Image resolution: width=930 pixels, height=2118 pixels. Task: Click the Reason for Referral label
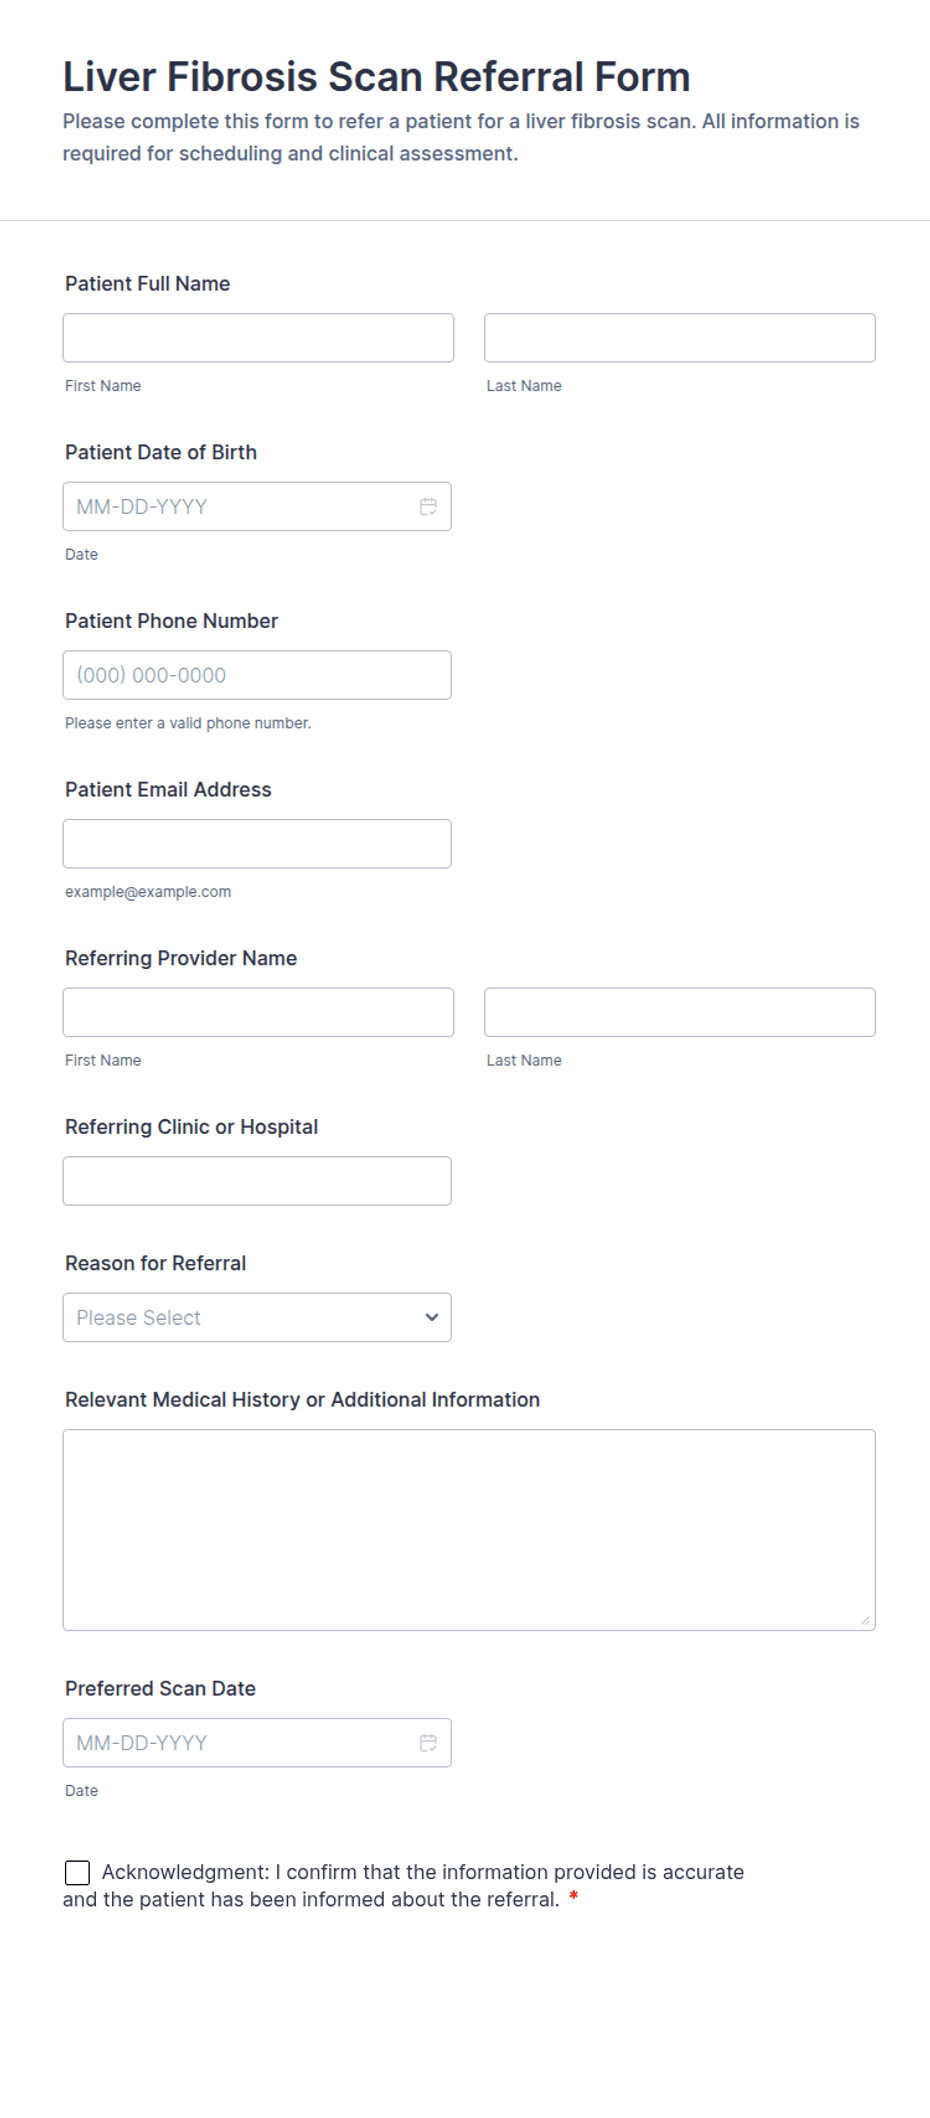click(x=156, y=1263)
